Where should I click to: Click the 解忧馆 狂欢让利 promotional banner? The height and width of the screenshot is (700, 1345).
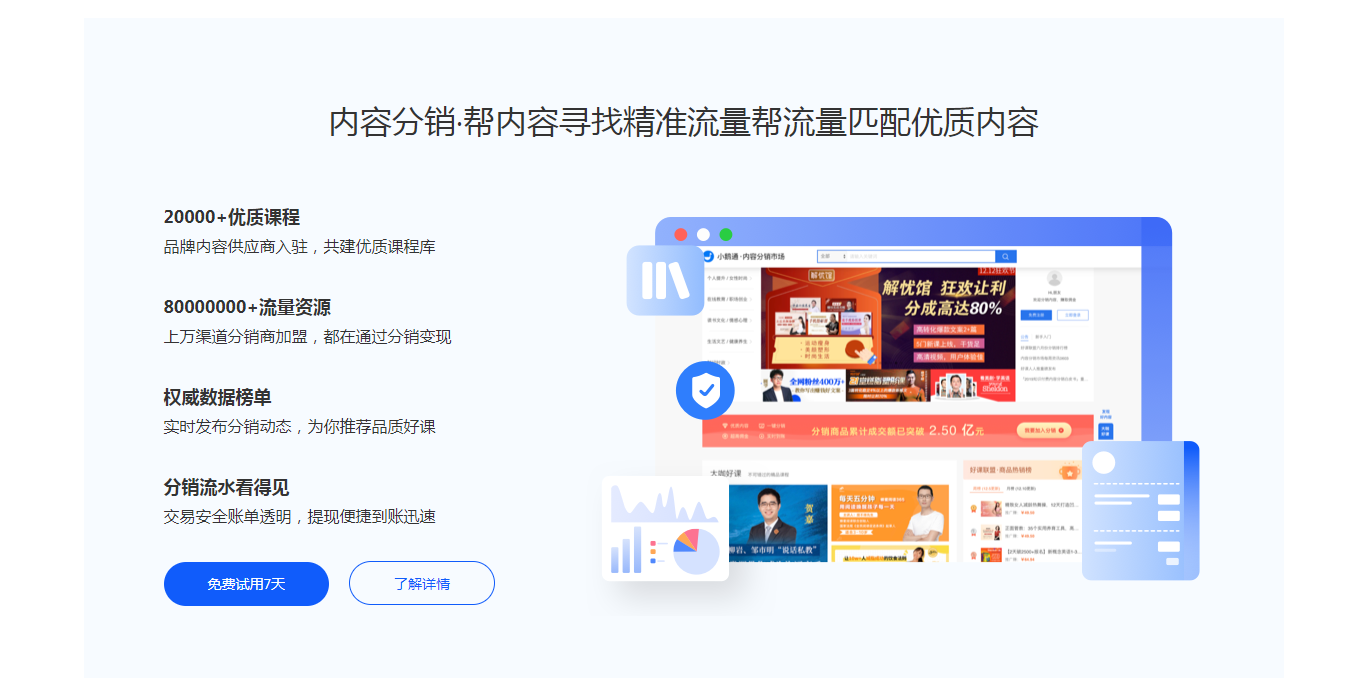point(888,319)
